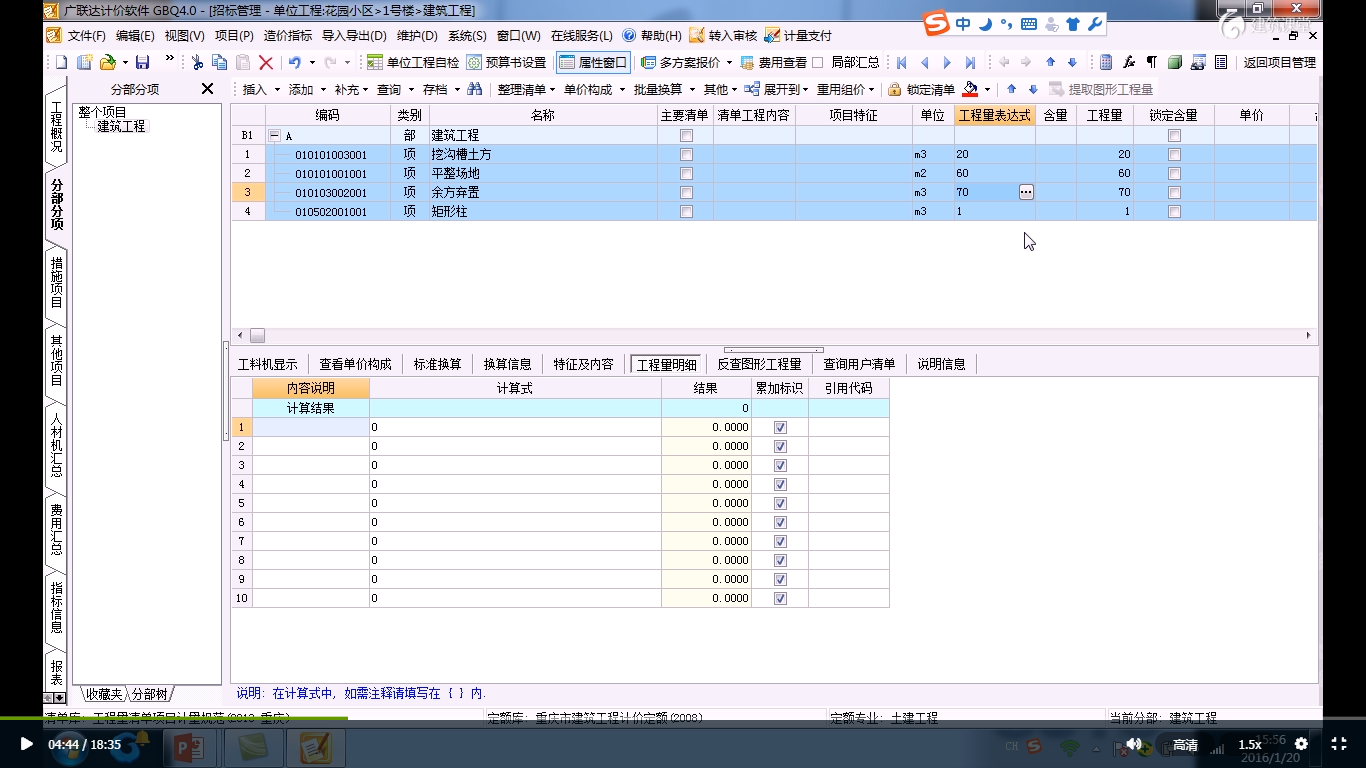Open 帮助(H) menu
Viewport: 1366px width, 768px height.
coord(652,35)
